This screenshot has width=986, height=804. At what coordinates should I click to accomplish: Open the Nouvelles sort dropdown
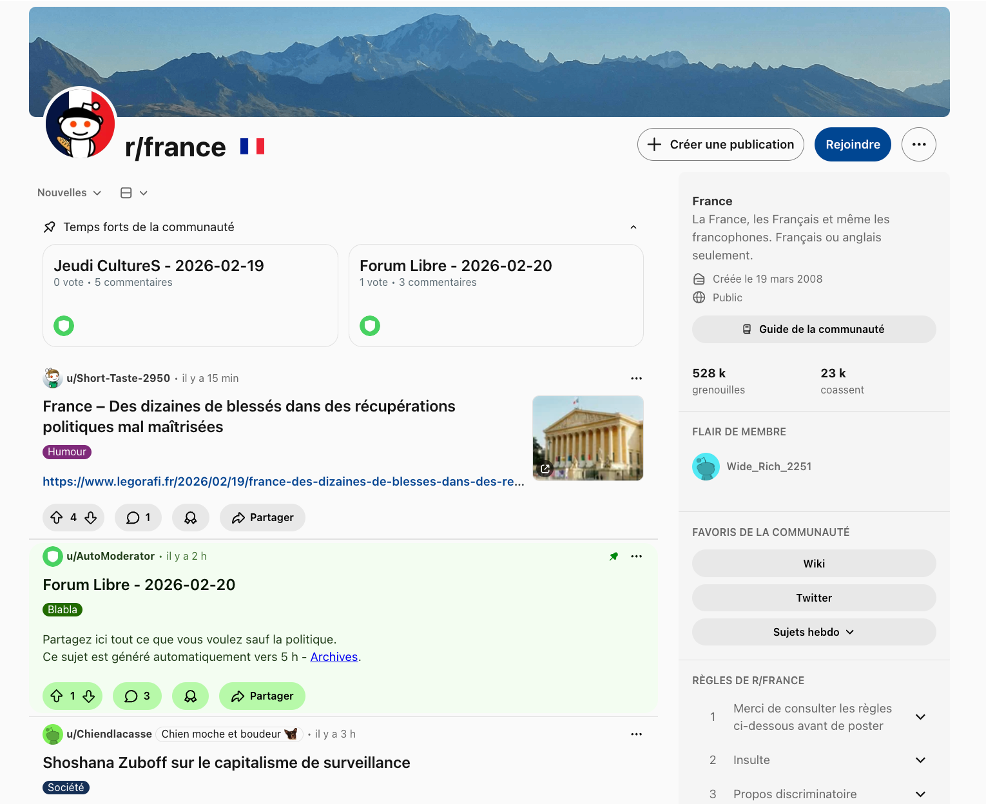click(69, 193)
